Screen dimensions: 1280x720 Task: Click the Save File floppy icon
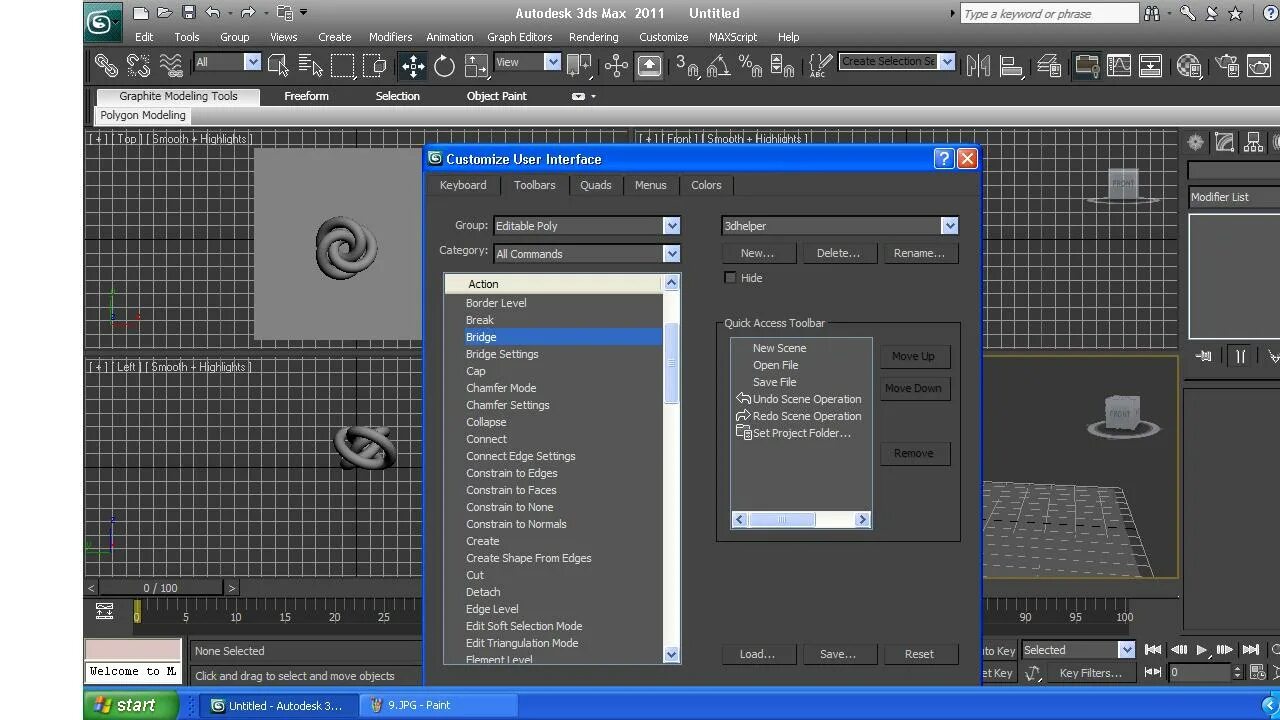tap(188, 13)
